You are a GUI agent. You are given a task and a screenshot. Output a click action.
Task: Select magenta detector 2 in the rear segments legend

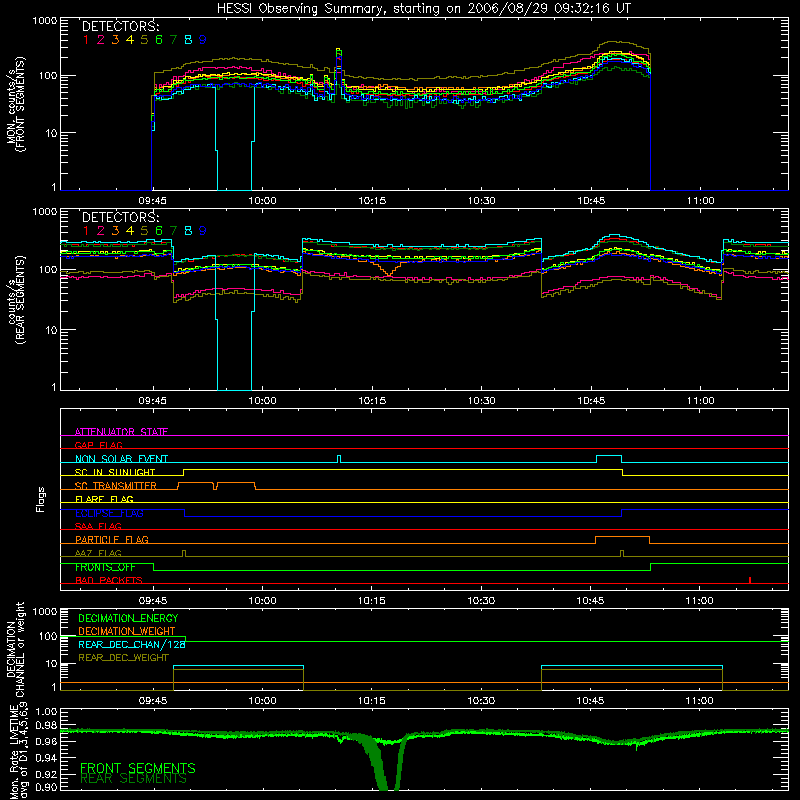click(x=101, y=231)
